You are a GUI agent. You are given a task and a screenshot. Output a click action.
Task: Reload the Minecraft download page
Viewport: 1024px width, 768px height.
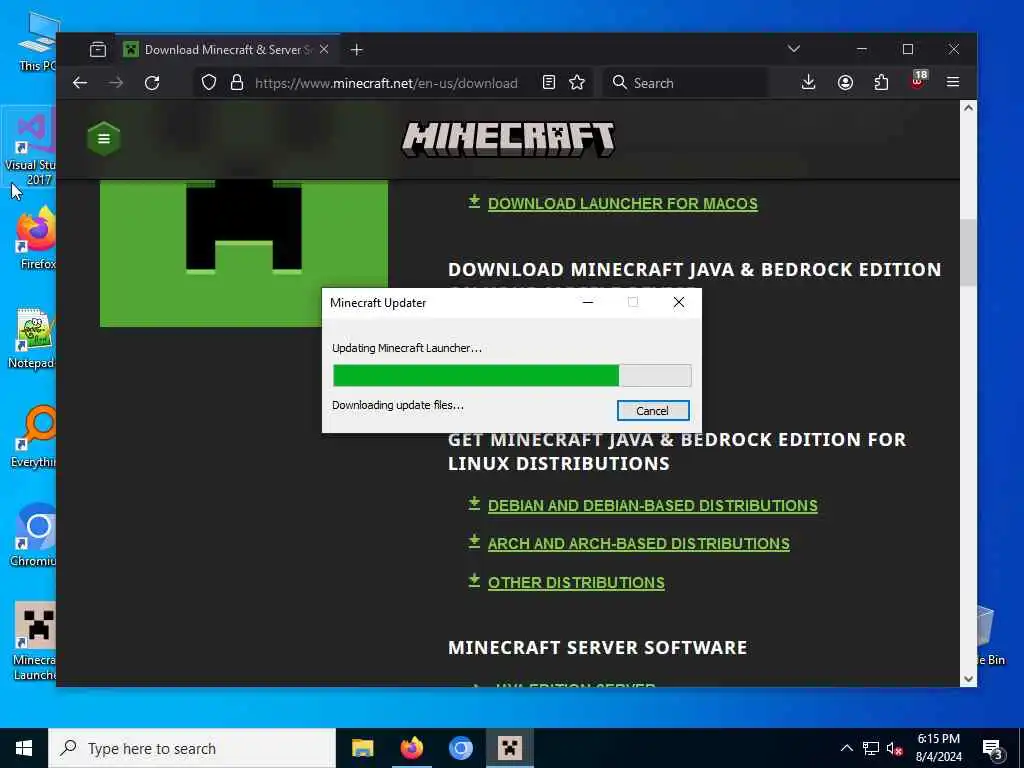pyautogui.click(x=152, y=83)
